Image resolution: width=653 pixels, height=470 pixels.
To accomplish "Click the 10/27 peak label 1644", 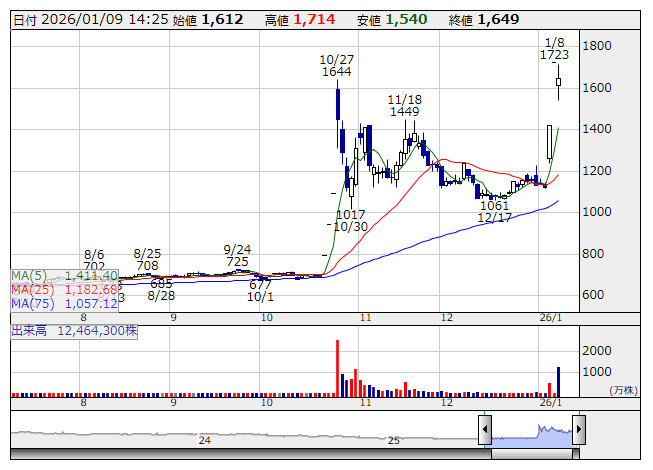I will pyautogui.click(x=335, y=72).
